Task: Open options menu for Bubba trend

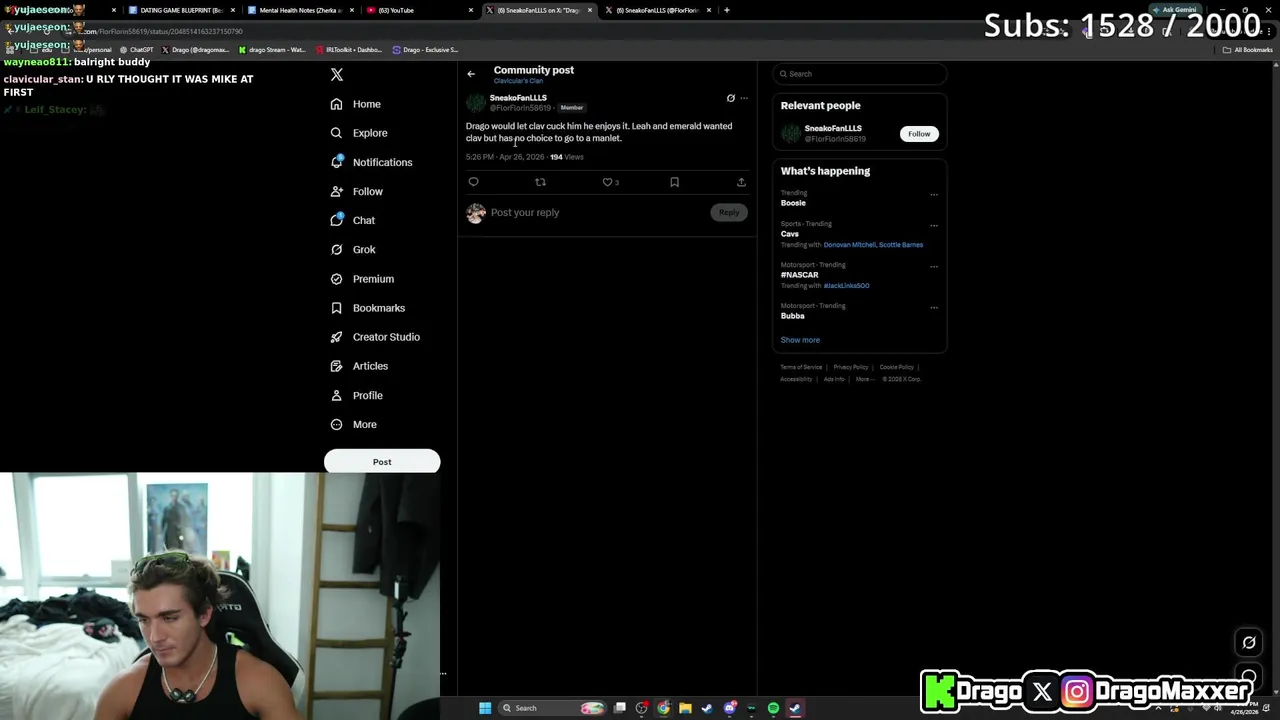Action: coord(934,307)
